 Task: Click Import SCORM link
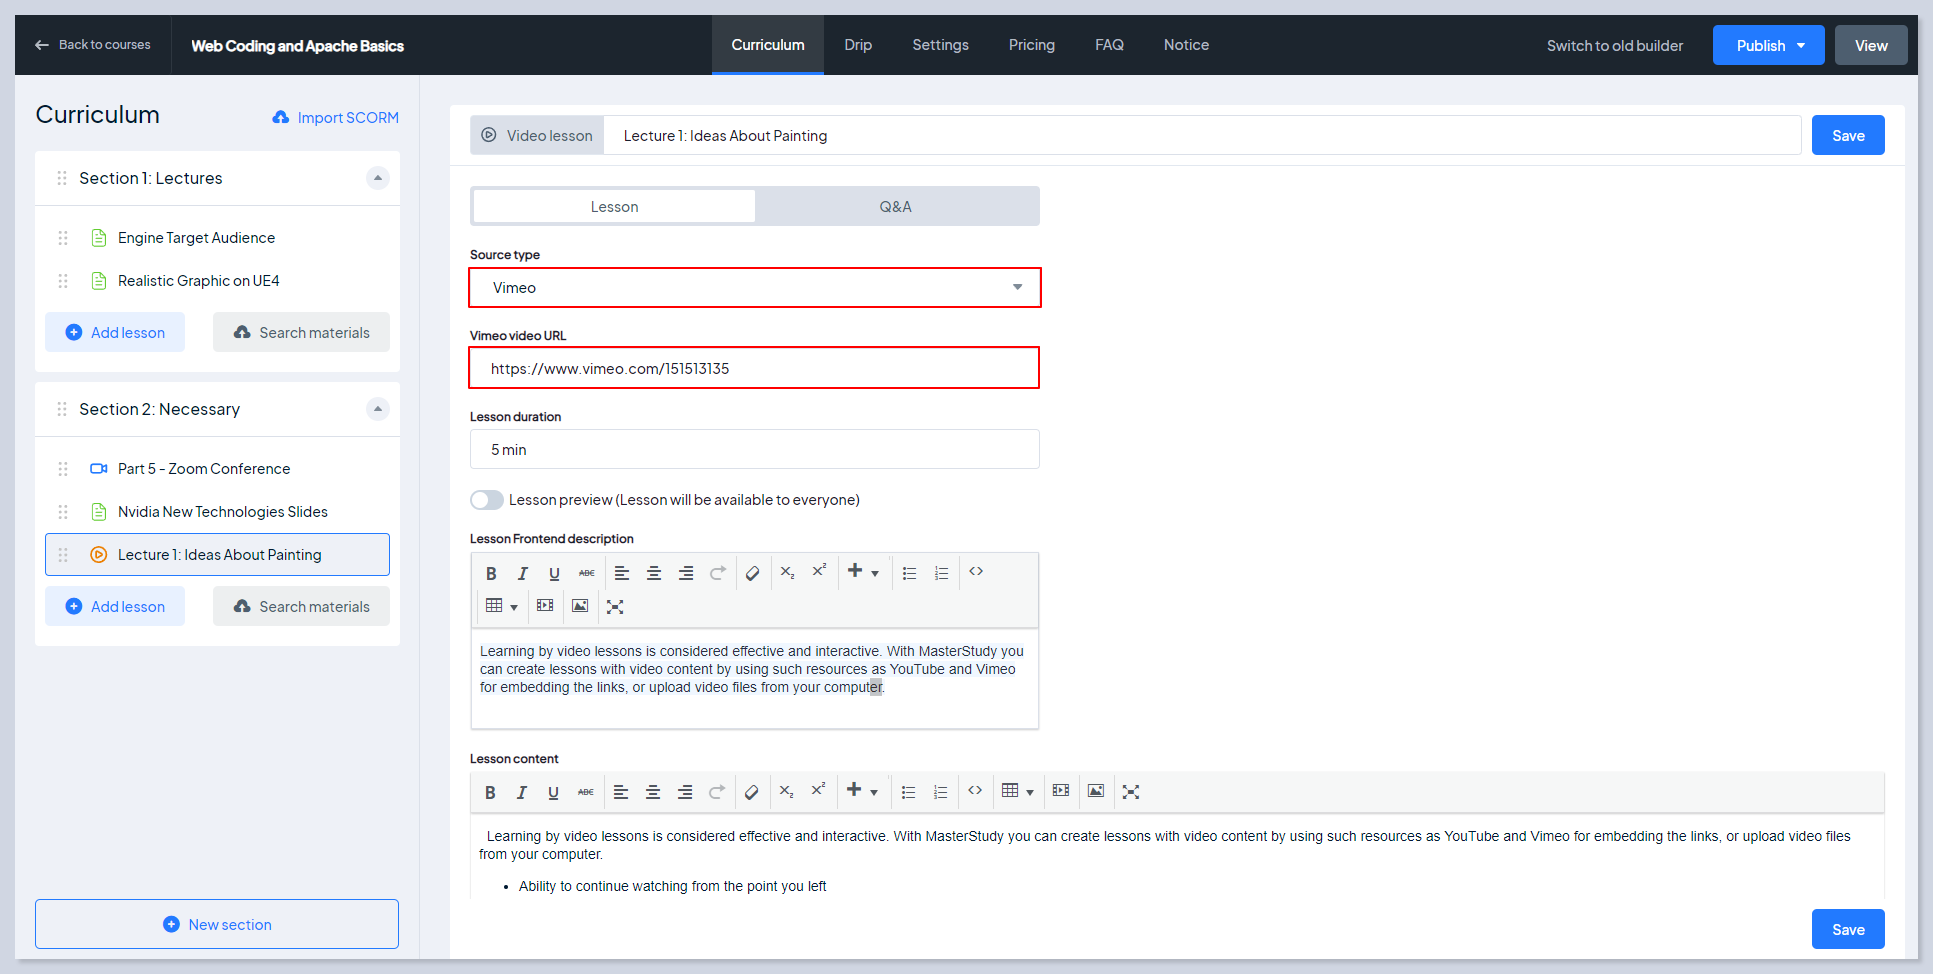click(x=336, y=117)
